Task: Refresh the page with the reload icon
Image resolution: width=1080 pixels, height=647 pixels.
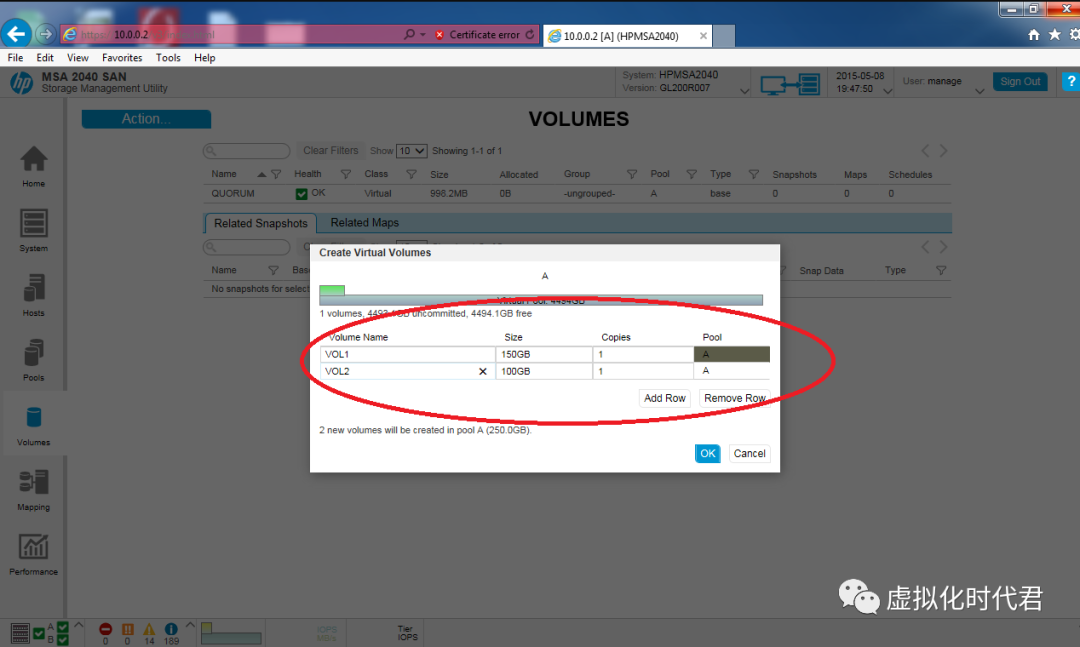Action: coord(530,34)
